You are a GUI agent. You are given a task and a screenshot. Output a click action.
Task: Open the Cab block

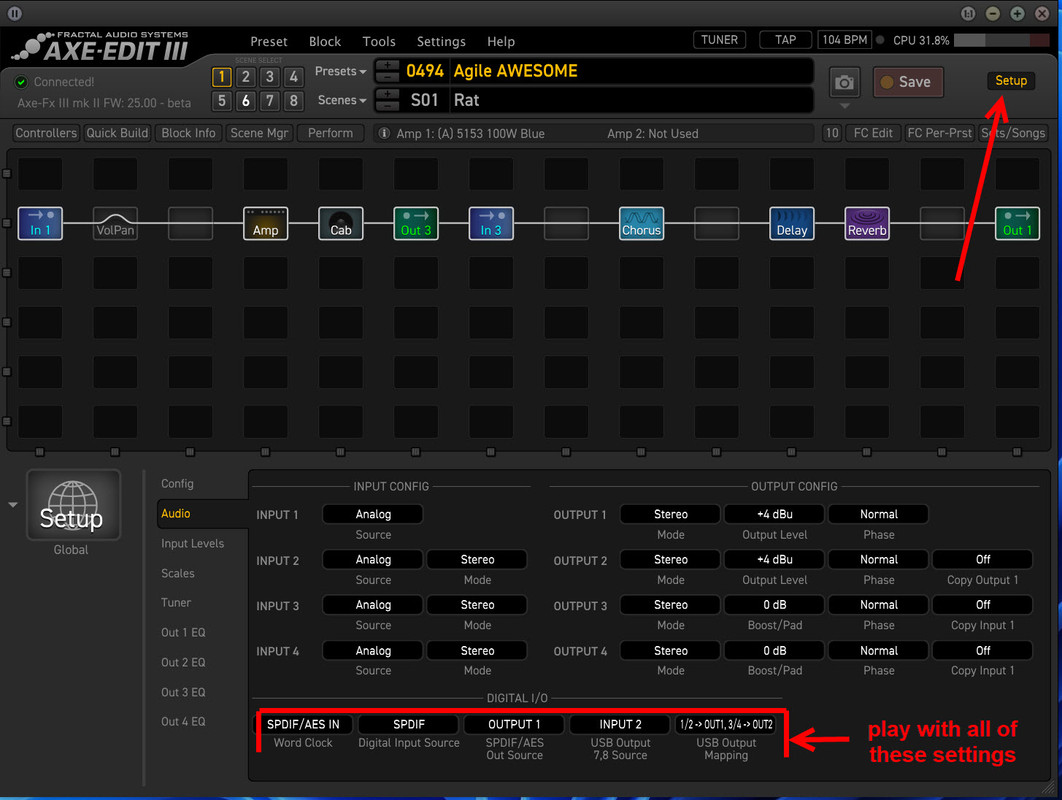(341, 224)
